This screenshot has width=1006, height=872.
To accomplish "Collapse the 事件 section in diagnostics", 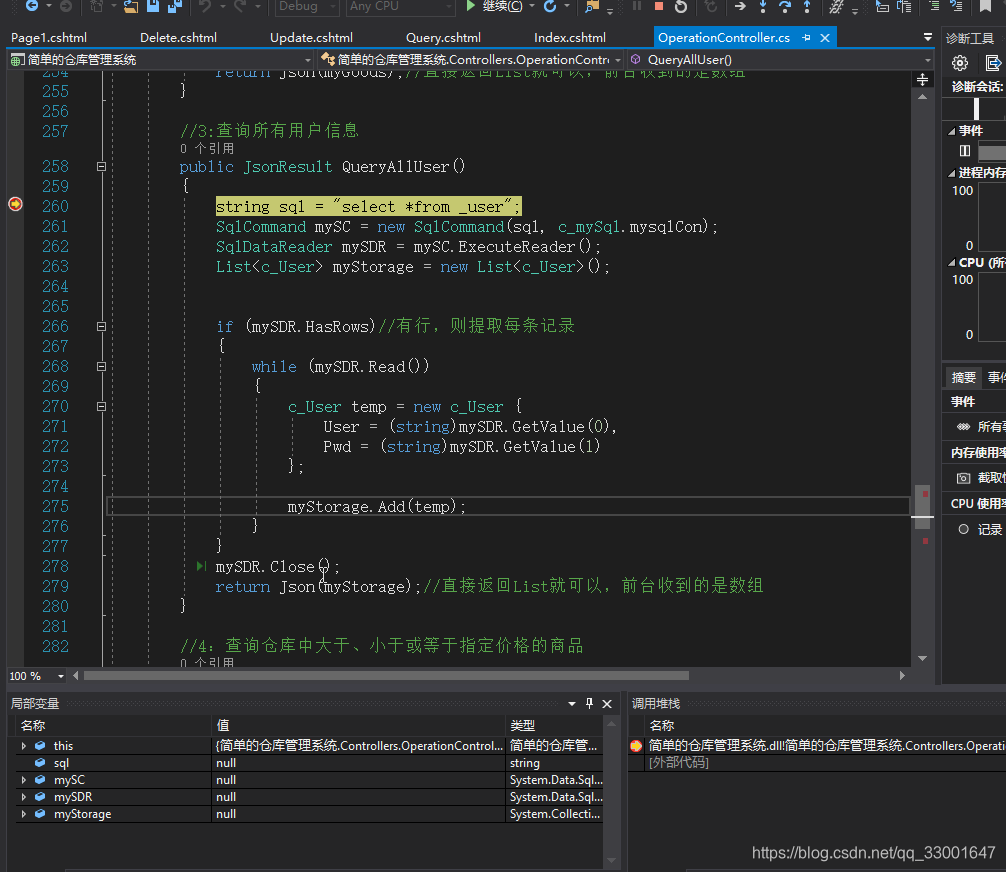I will [951, 131].
